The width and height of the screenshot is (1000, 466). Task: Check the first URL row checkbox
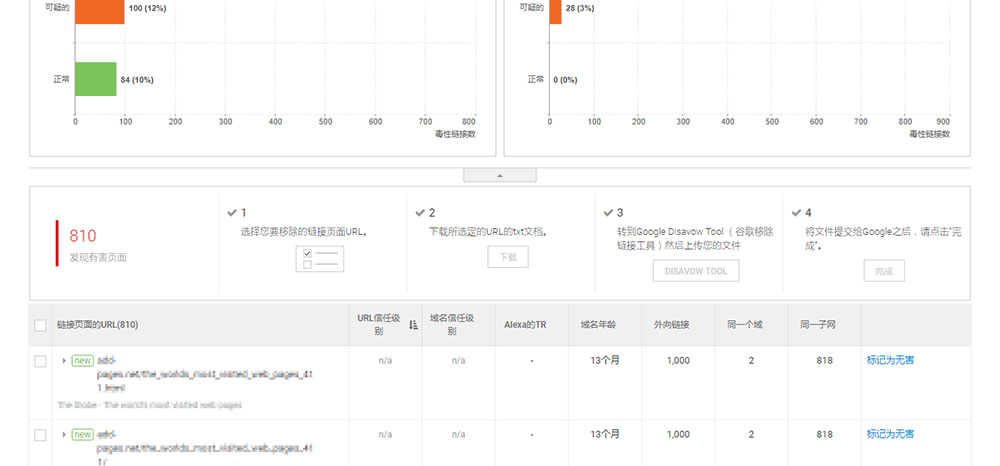pyautogui.click(x=40, y=361)
